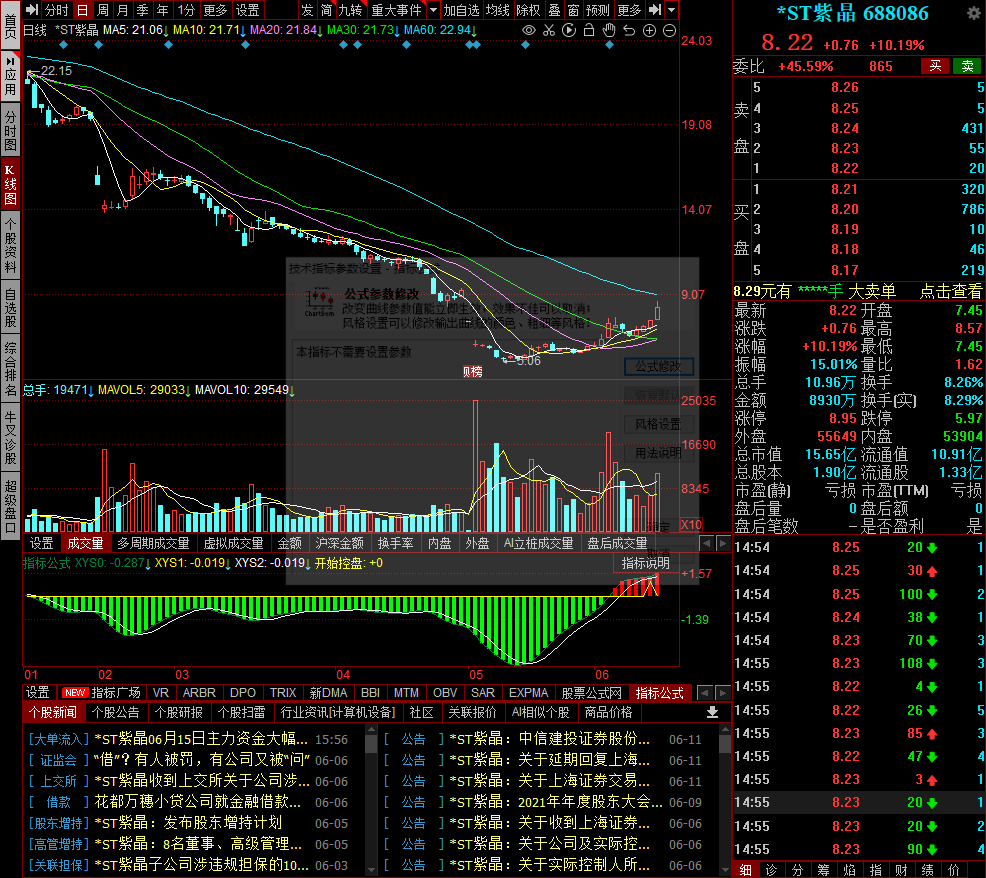Click 点击查看 link in 大卖单 row

(x=950, y=291)
